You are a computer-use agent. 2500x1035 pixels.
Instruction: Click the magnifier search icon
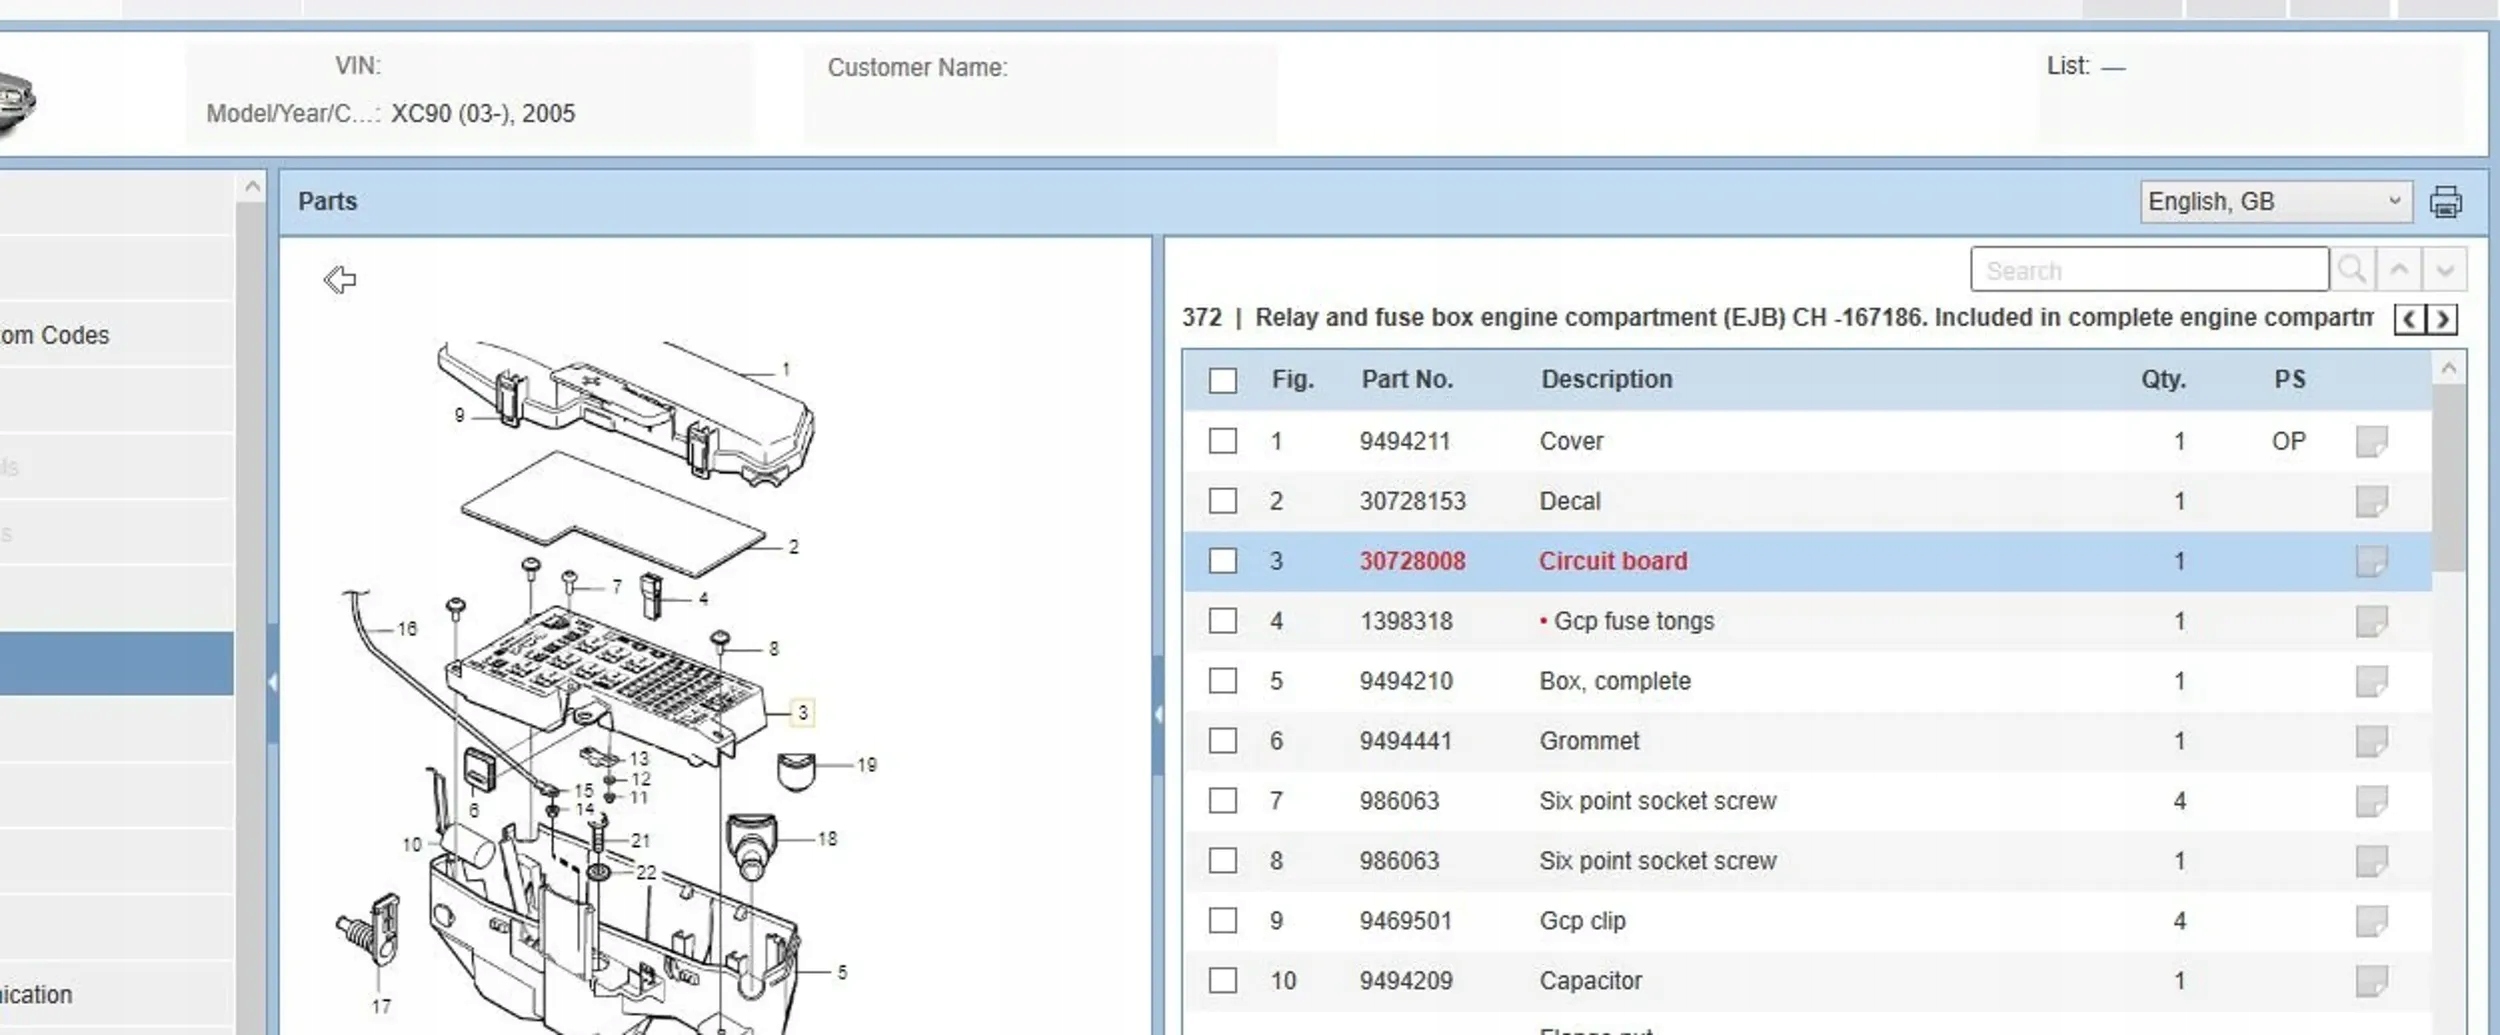[2352, 270]
